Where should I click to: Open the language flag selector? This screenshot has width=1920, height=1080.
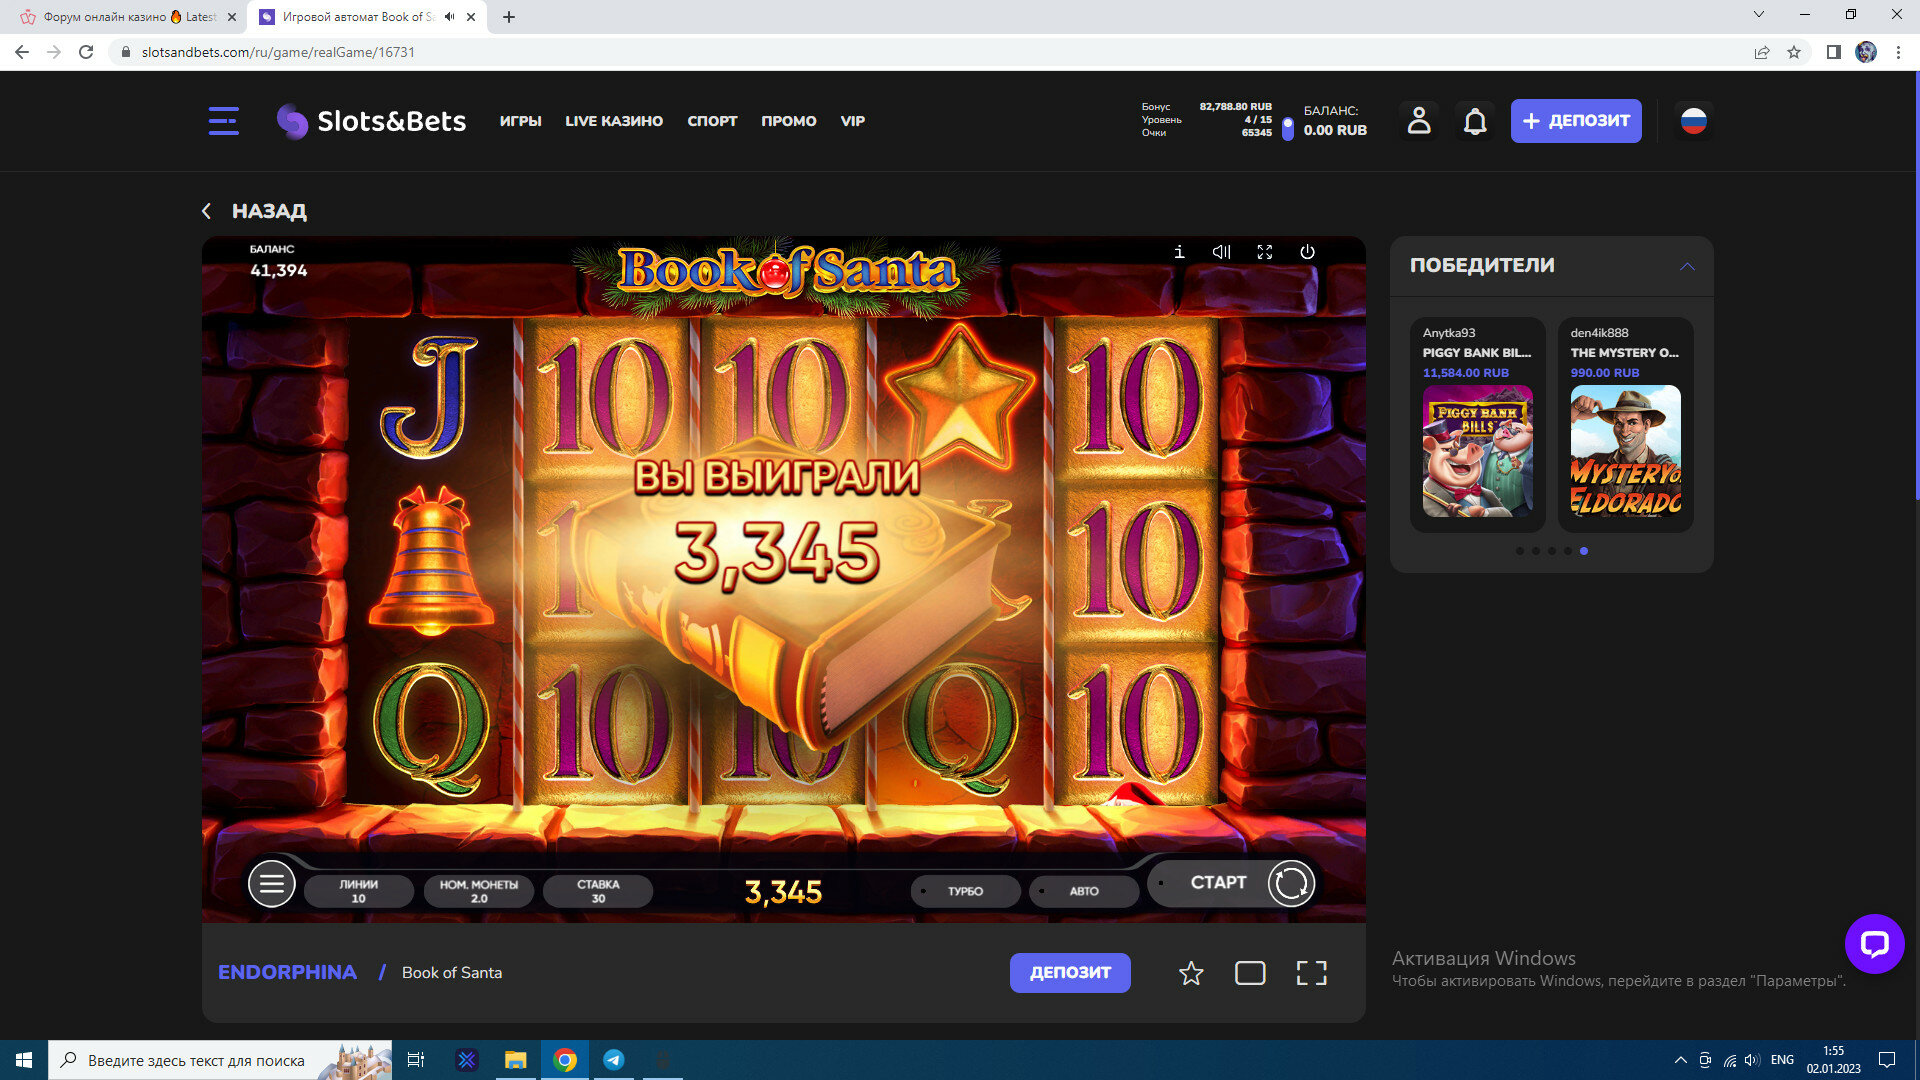pyautogui.click(x=1693, y=121)
